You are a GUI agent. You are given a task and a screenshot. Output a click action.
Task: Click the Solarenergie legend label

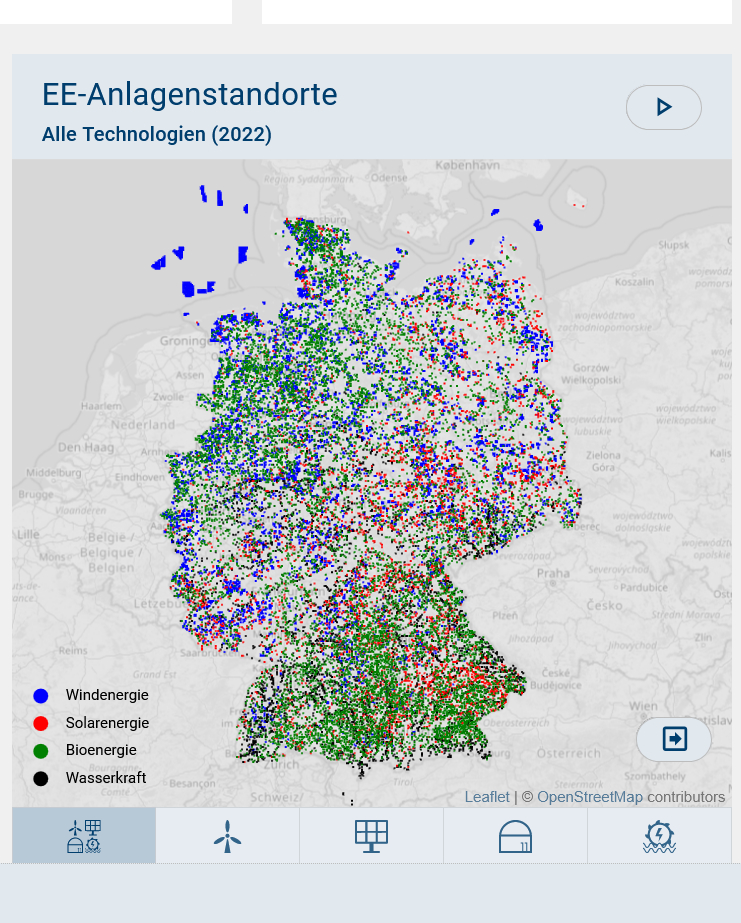coord(107,723)
